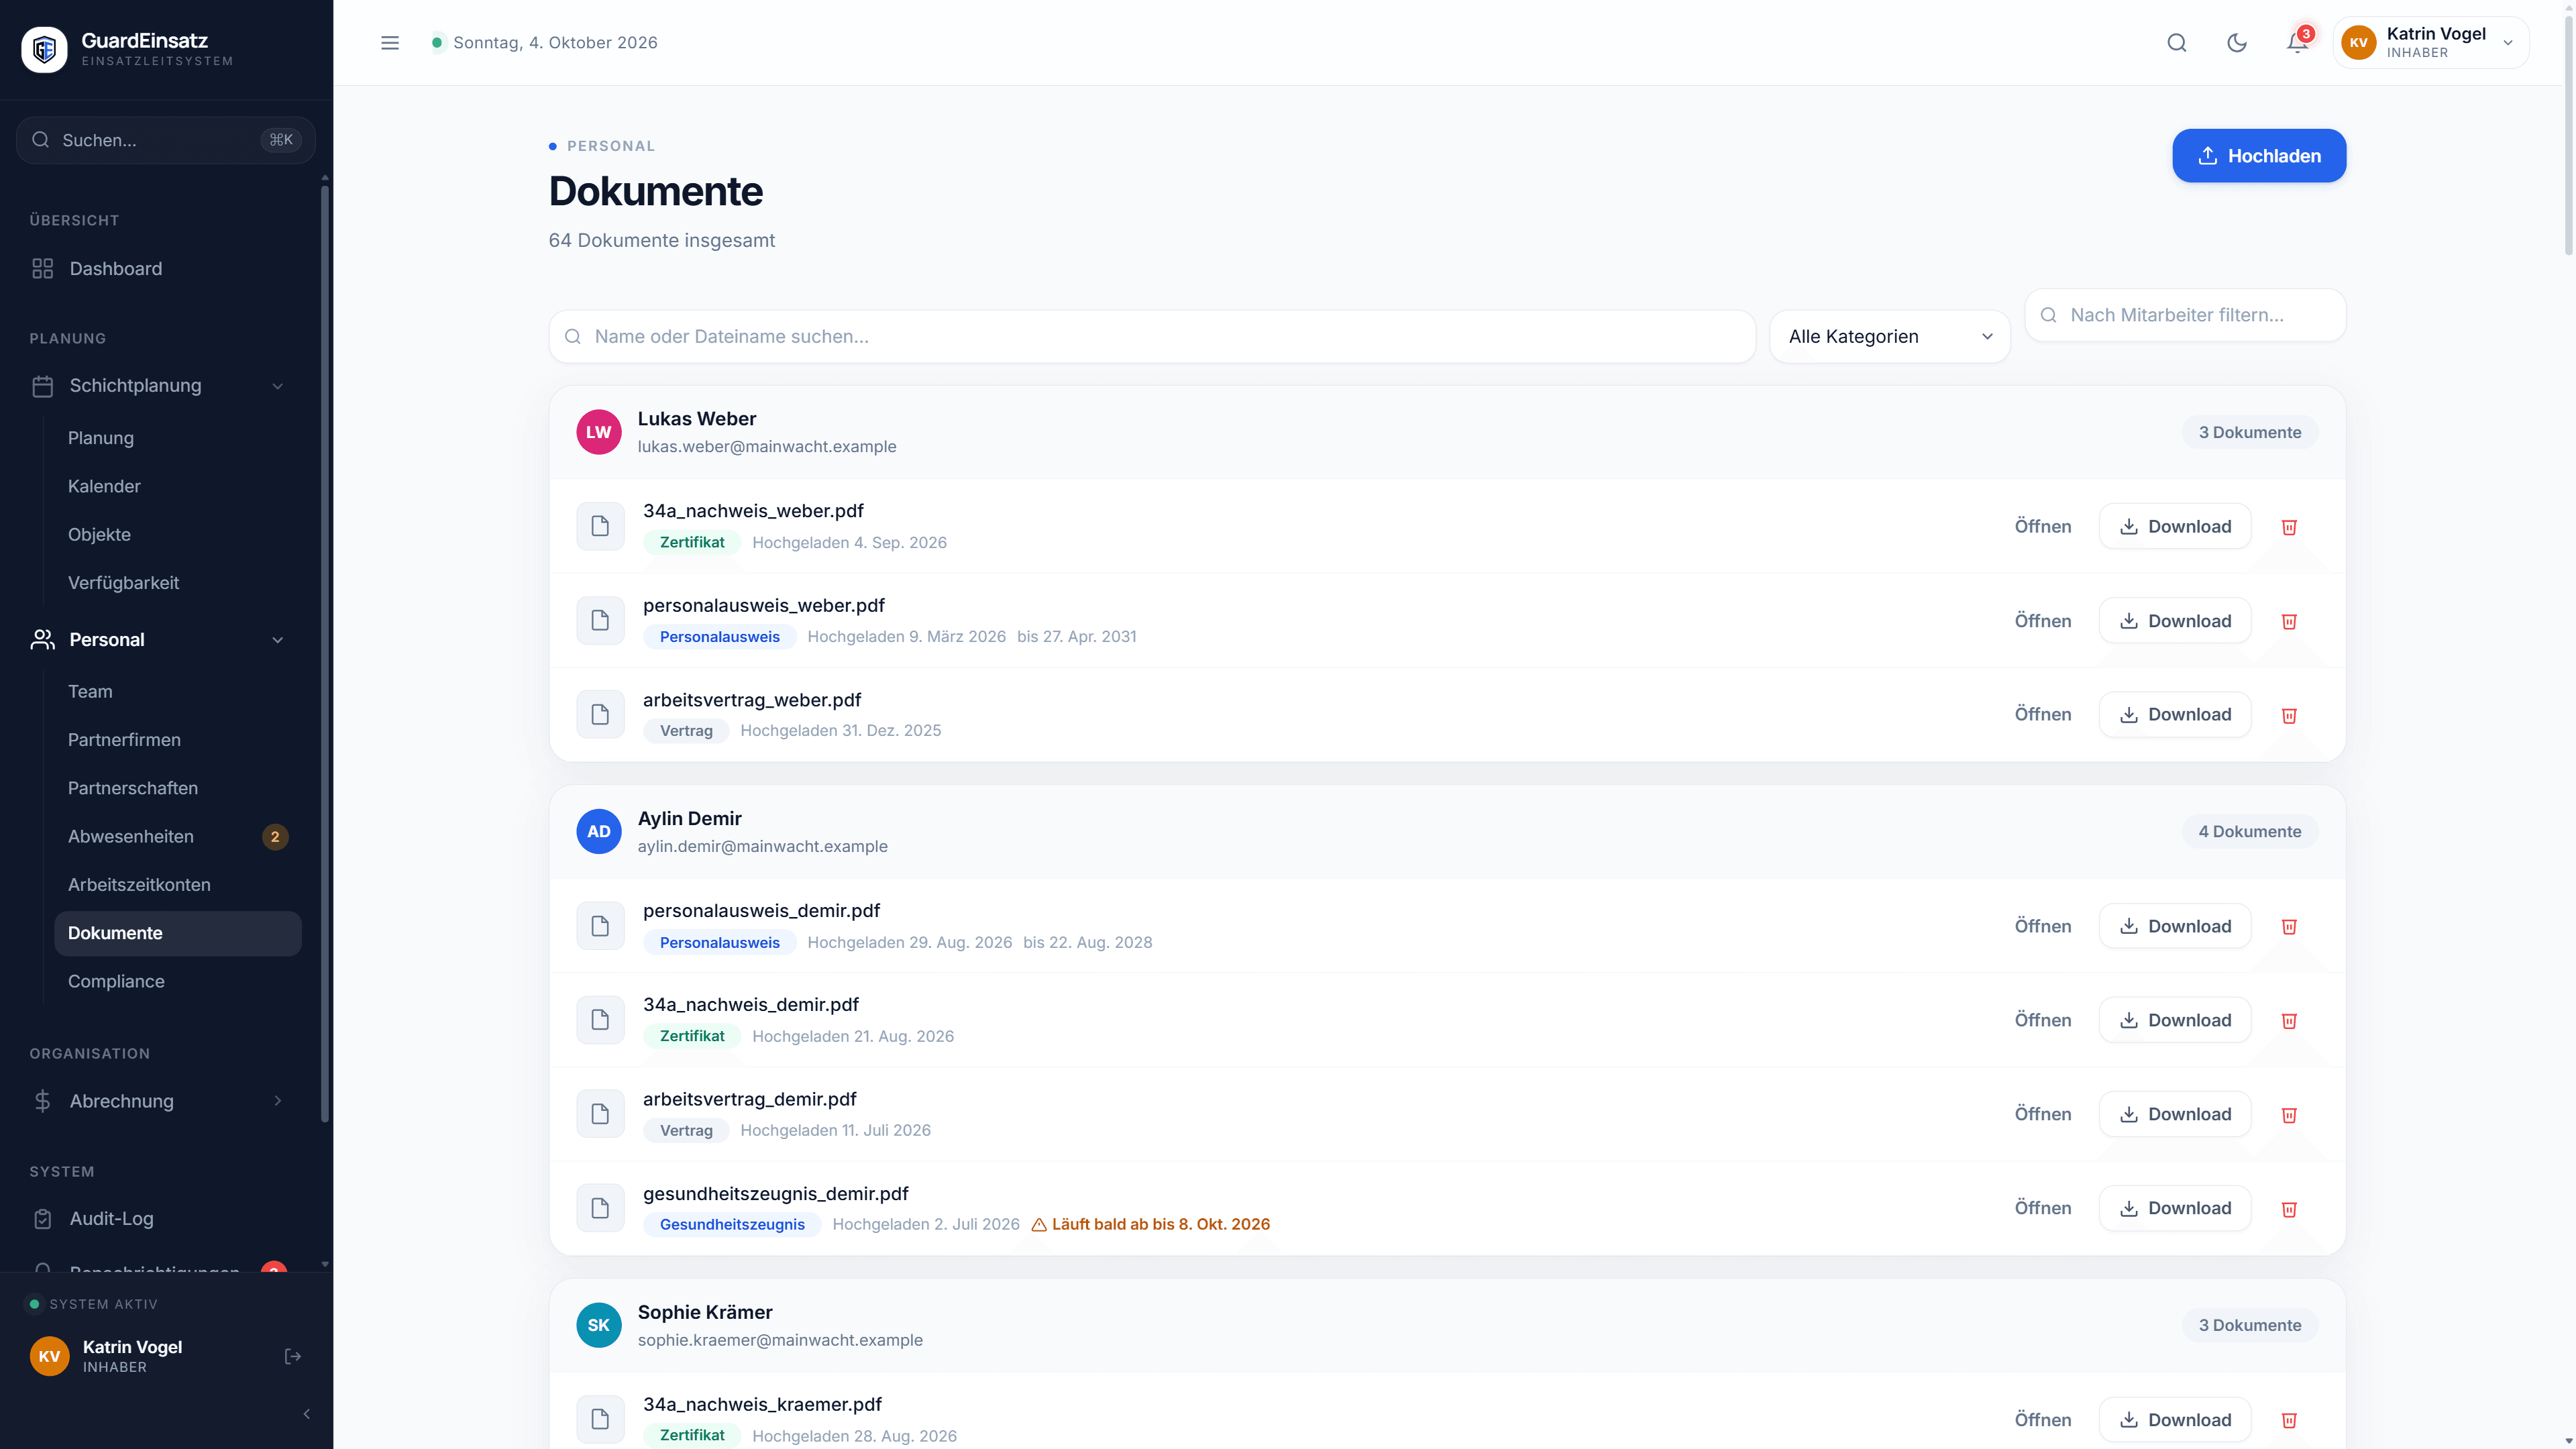Navigate to Compliance page
Viewport: 2576px width, 1449px height.
coord(178,981)
